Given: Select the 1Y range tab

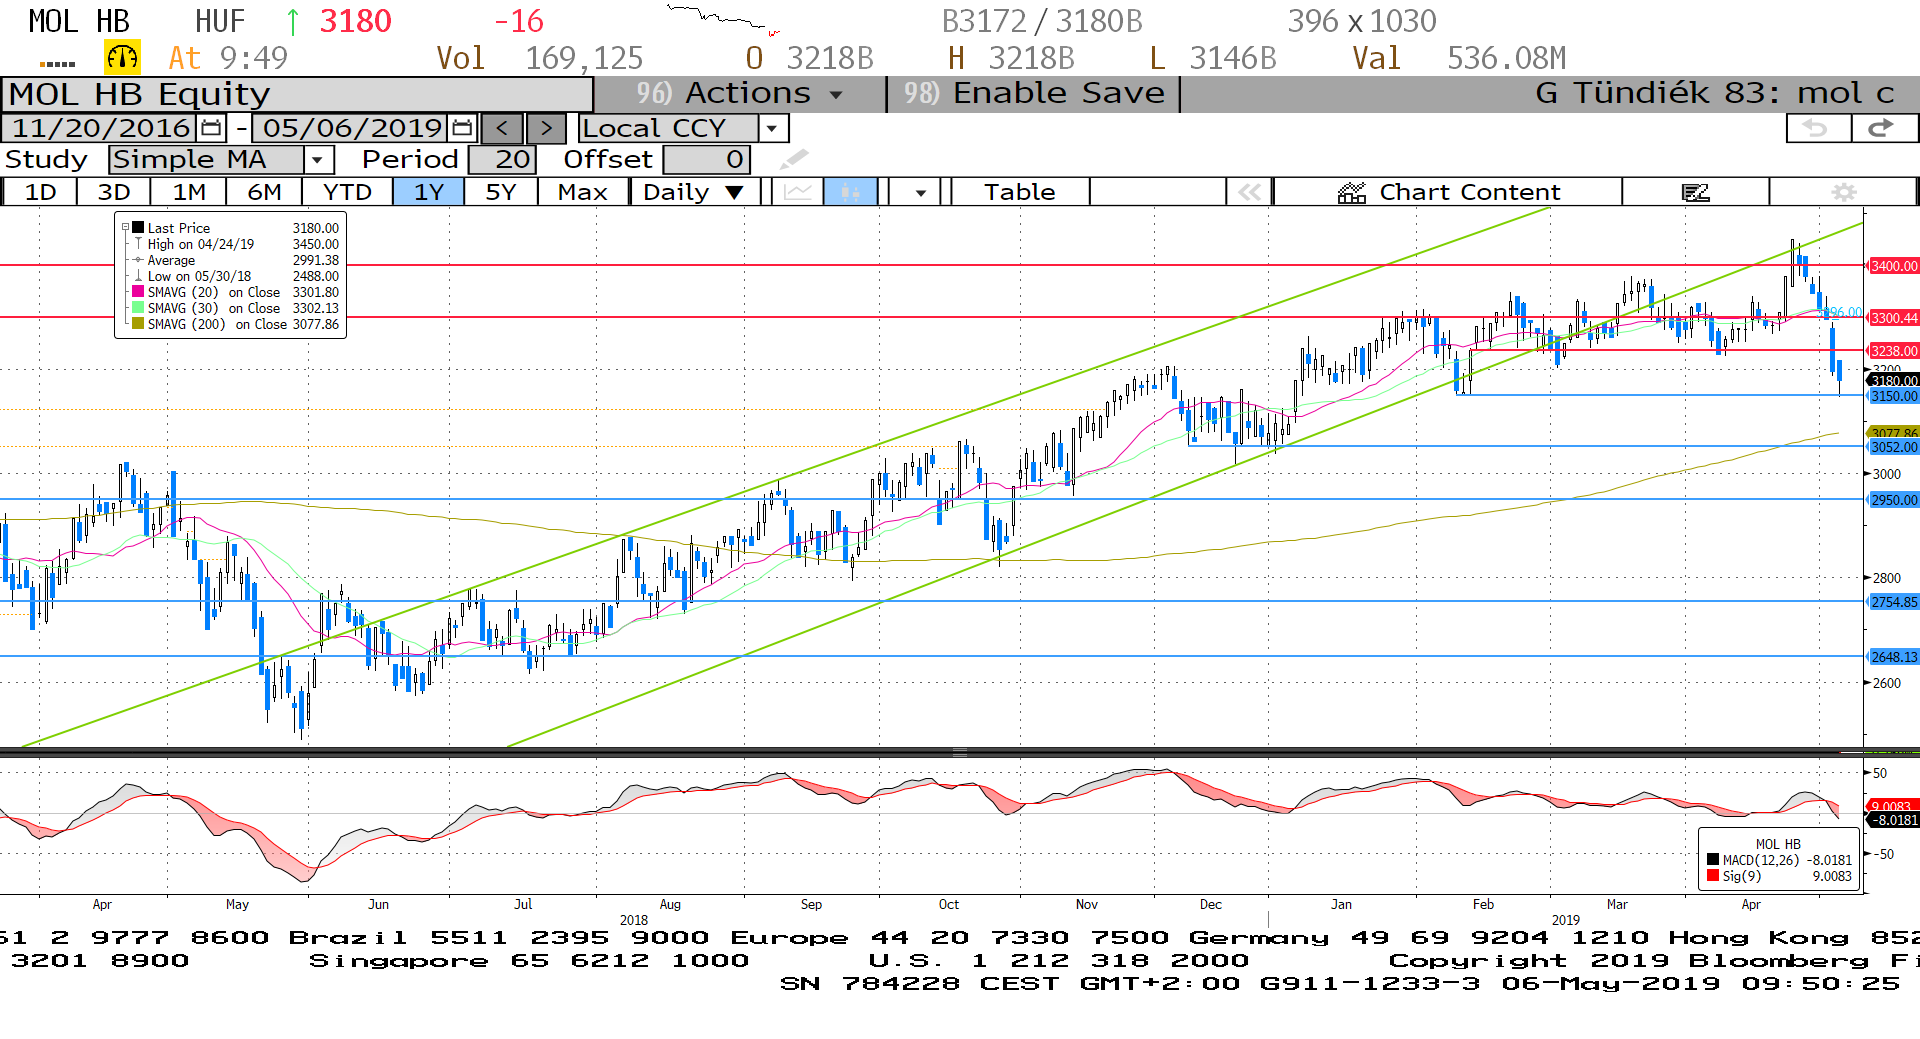Looking at the screenshot, I should (429, 192).
